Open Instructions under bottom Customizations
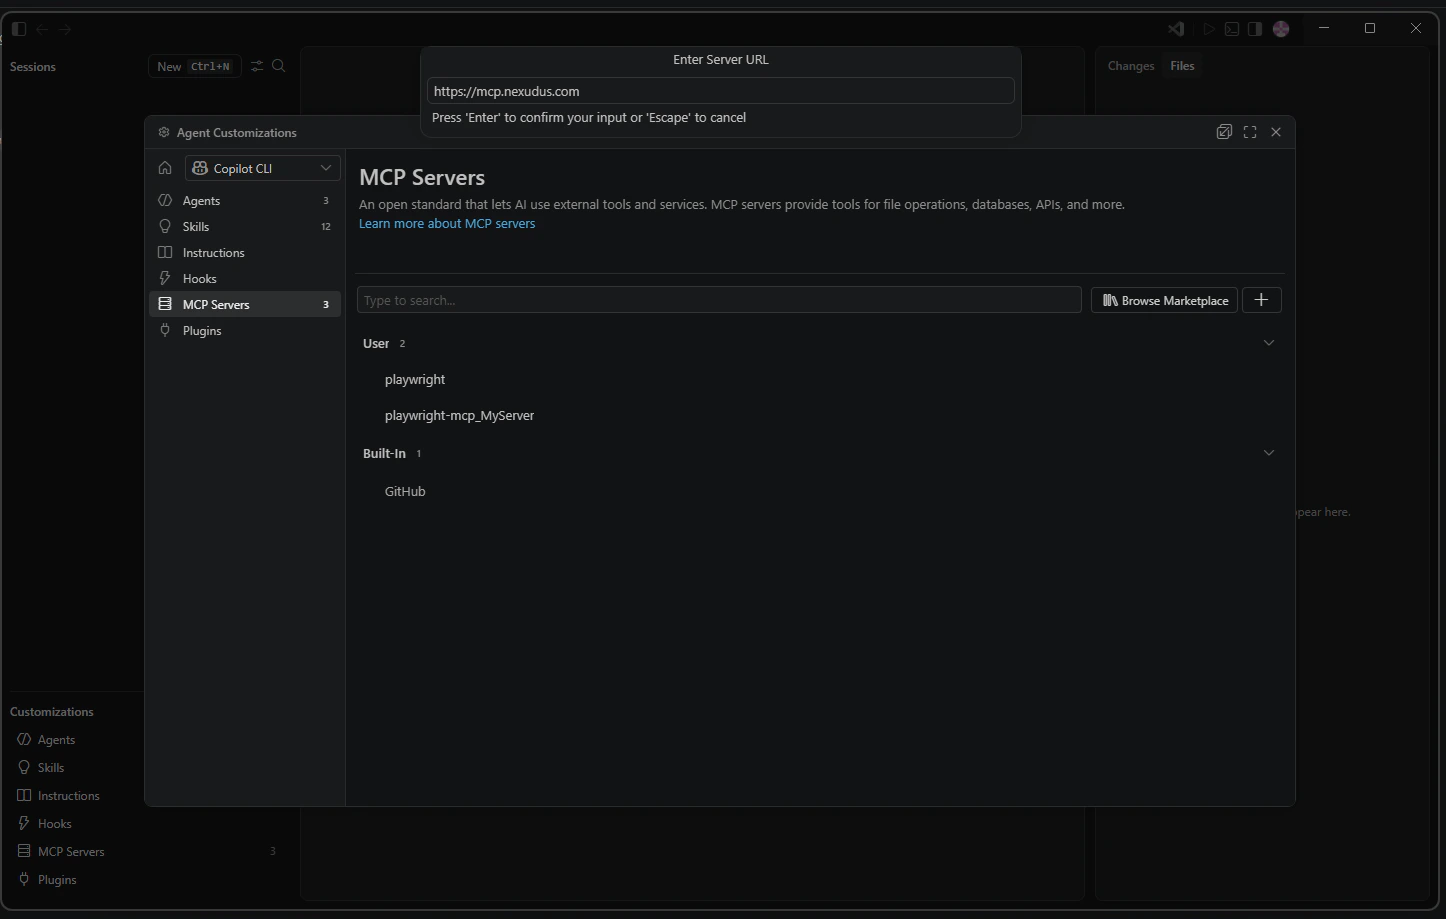The width and height of the screenshot is (1446, 919). point(148,795)
